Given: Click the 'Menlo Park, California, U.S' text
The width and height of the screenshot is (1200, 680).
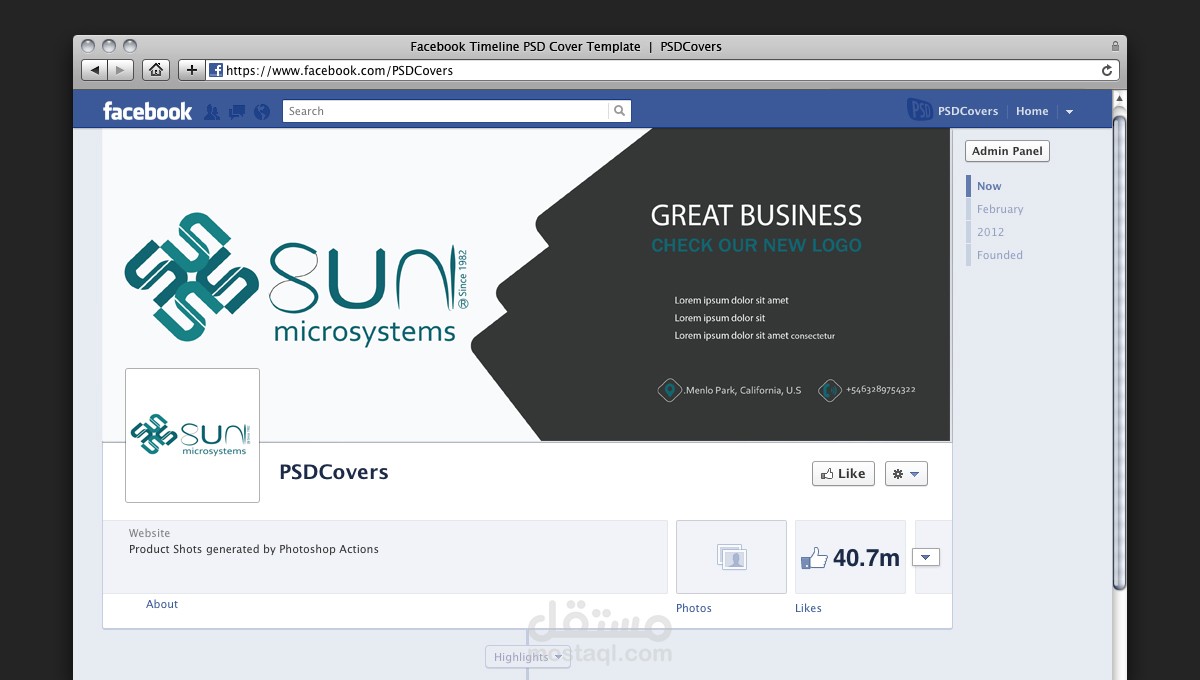Looking at the screenshot, I should (x=743, y=391).
